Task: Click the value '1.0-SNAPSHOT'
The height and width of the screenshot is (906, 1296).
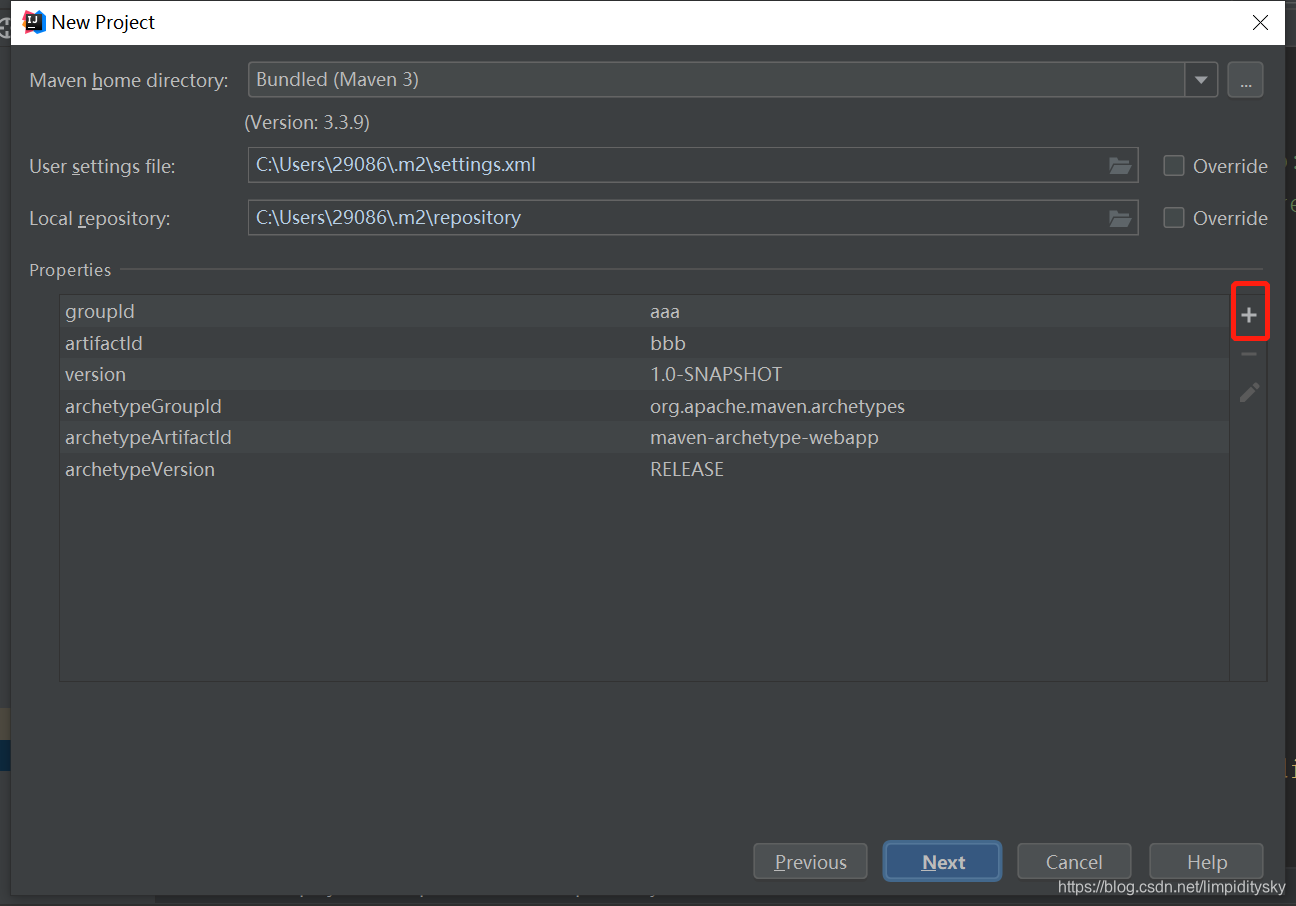Action: [x=716, y=375]
